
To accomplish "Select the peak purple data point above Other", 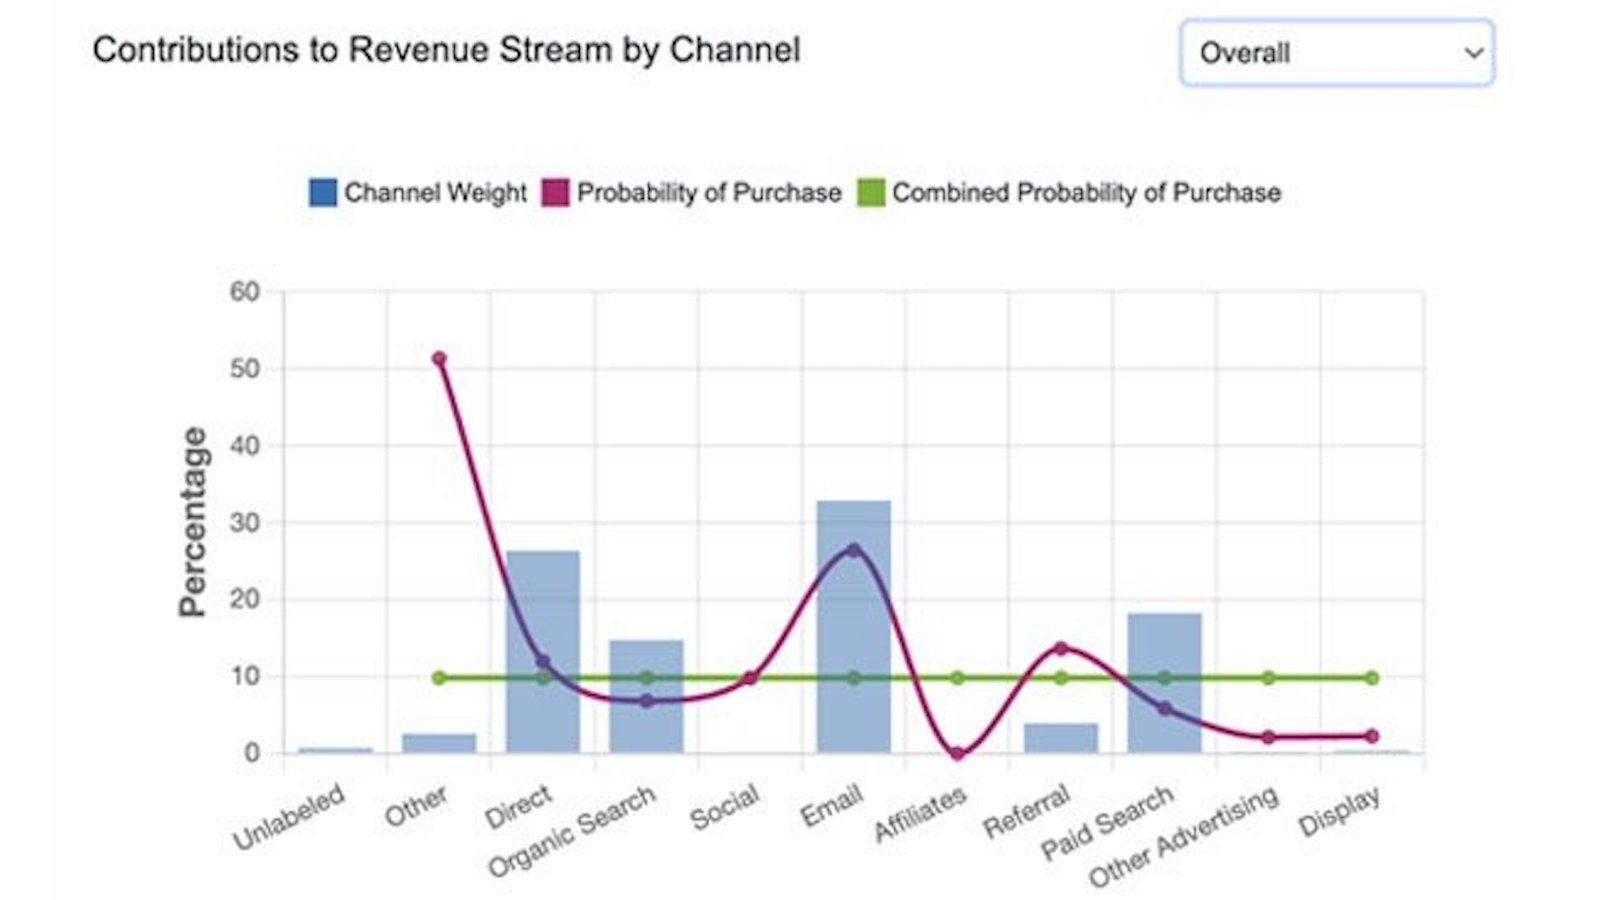I will click(438, 356).
